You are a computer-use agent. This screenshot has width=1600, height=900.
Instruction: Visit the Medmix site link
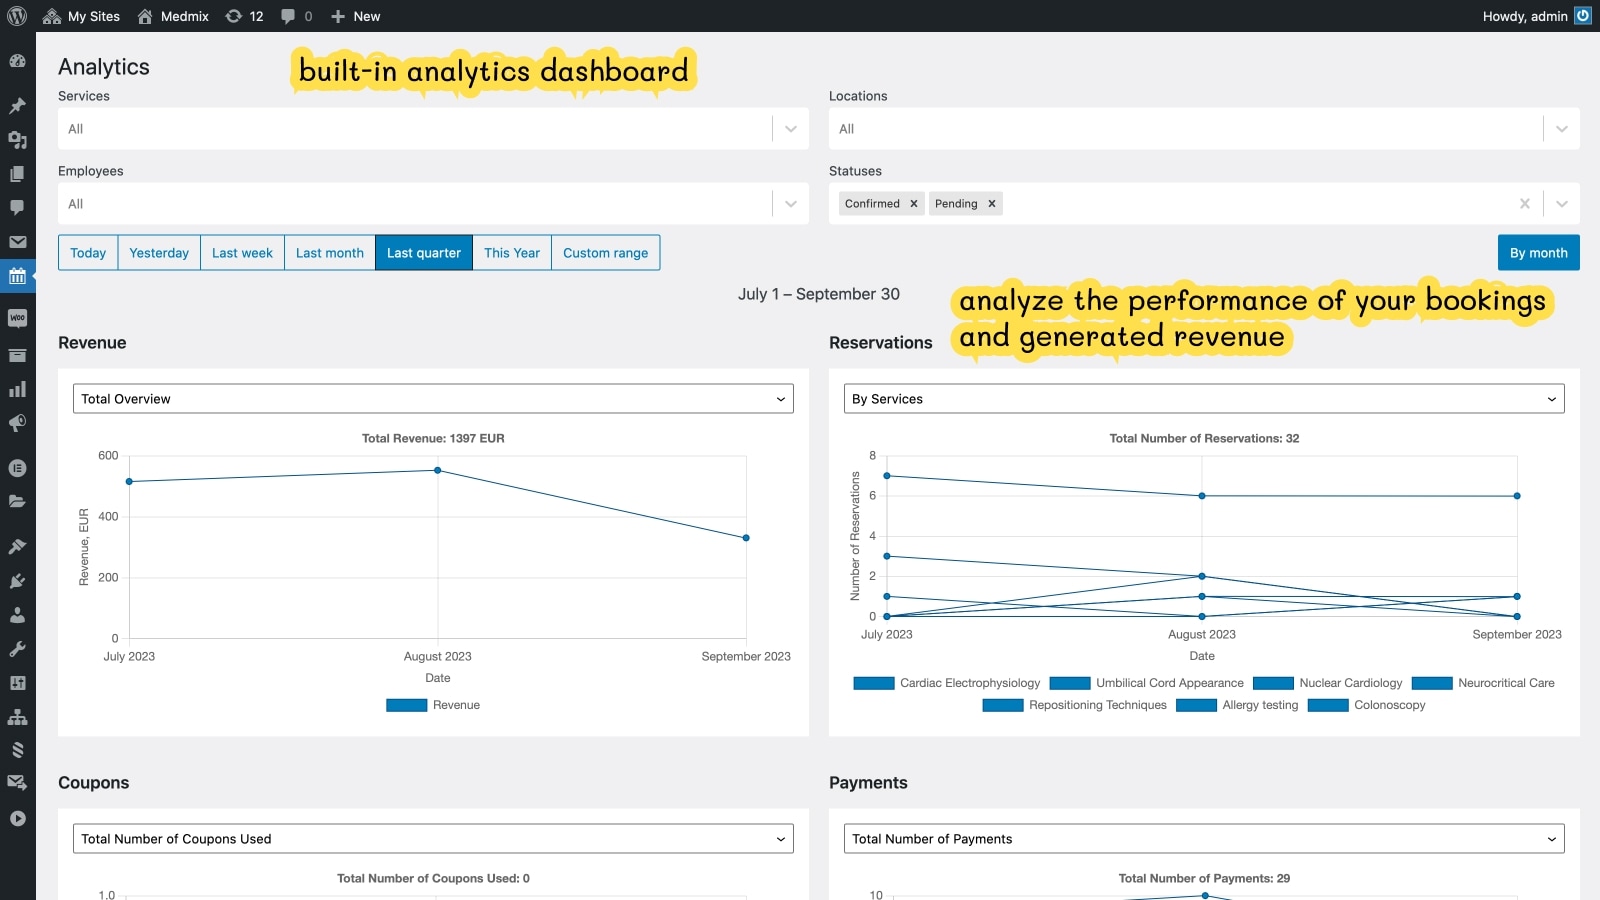coord(173,16)
